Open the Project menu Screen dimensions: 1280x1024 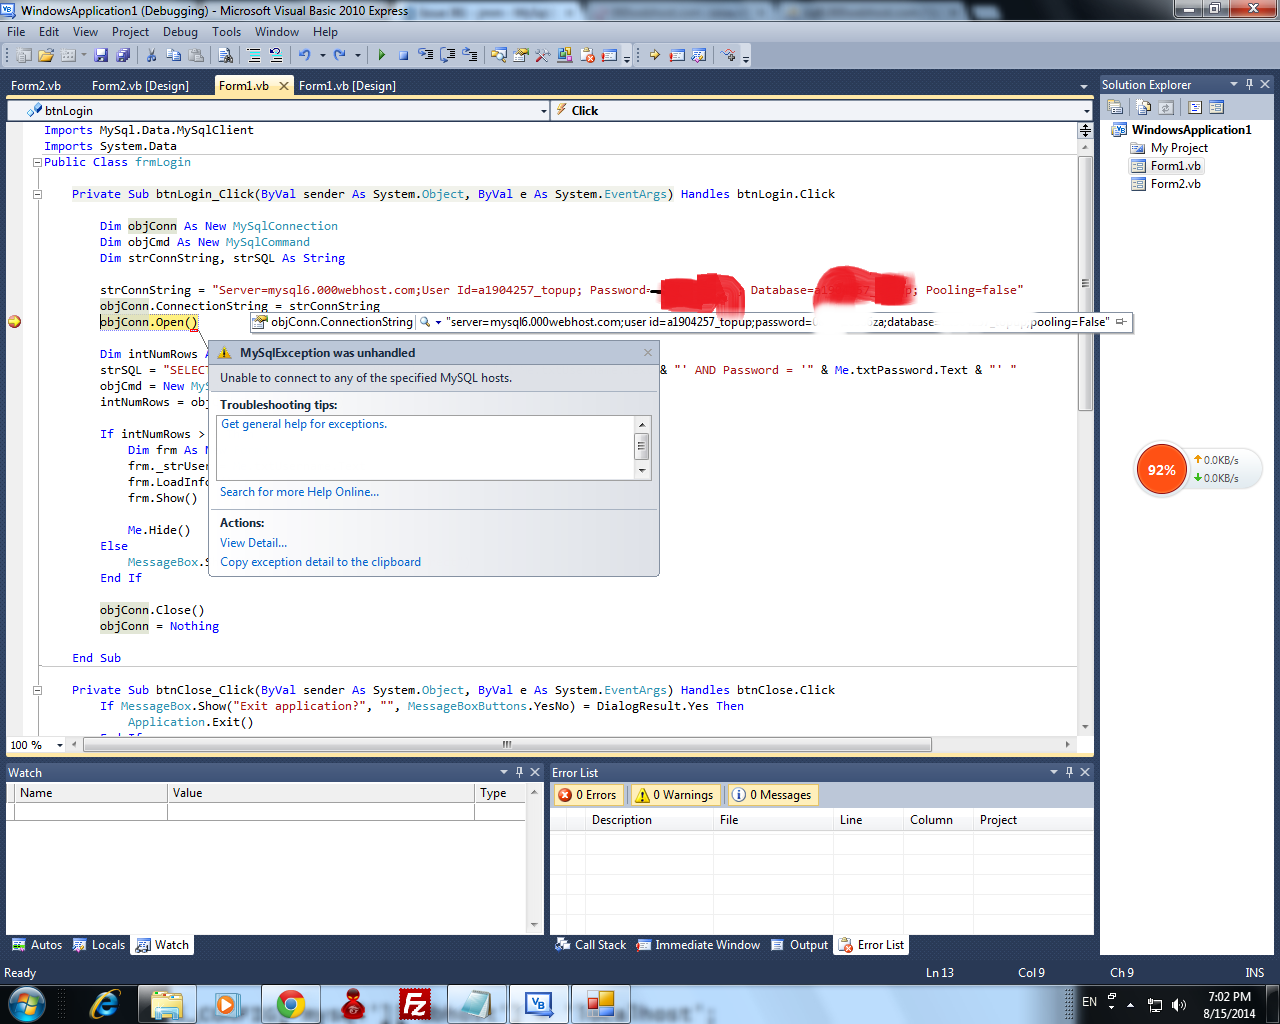pos(130,32)
